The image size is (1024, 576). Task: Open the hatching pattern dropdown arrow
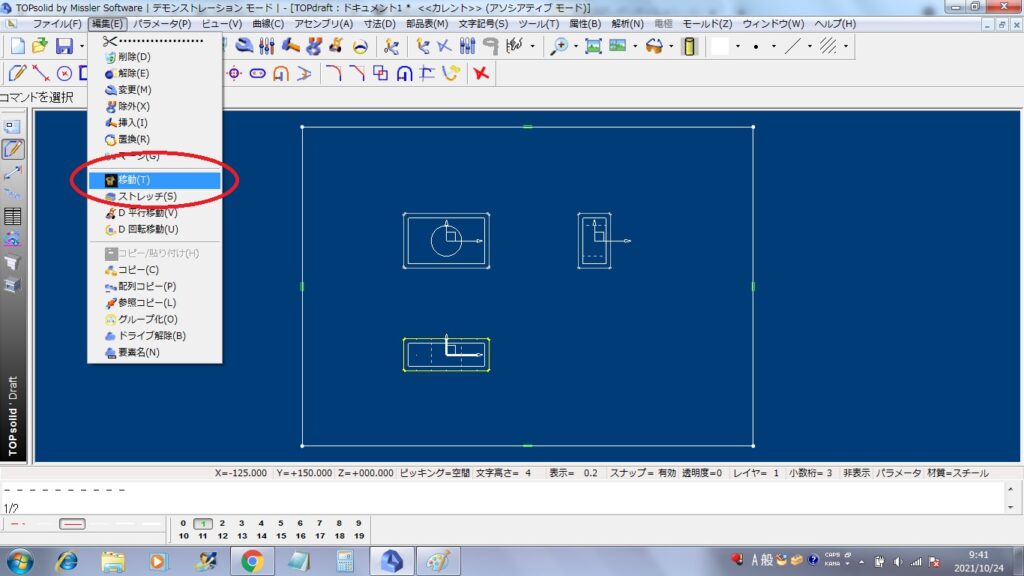click(x=846, y=46)
